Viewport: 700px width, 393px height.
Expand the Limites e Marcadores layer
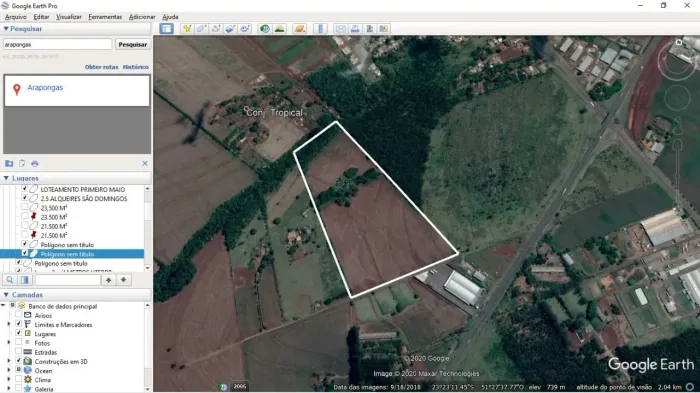(8, 324)
